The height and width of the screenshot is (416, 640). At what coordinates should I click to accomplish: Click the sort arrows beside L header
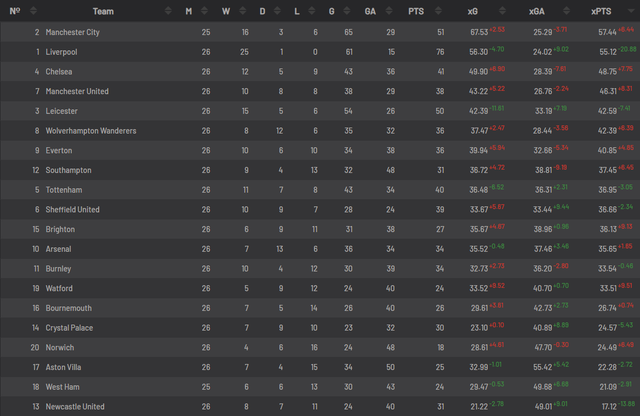pos(315,11)
